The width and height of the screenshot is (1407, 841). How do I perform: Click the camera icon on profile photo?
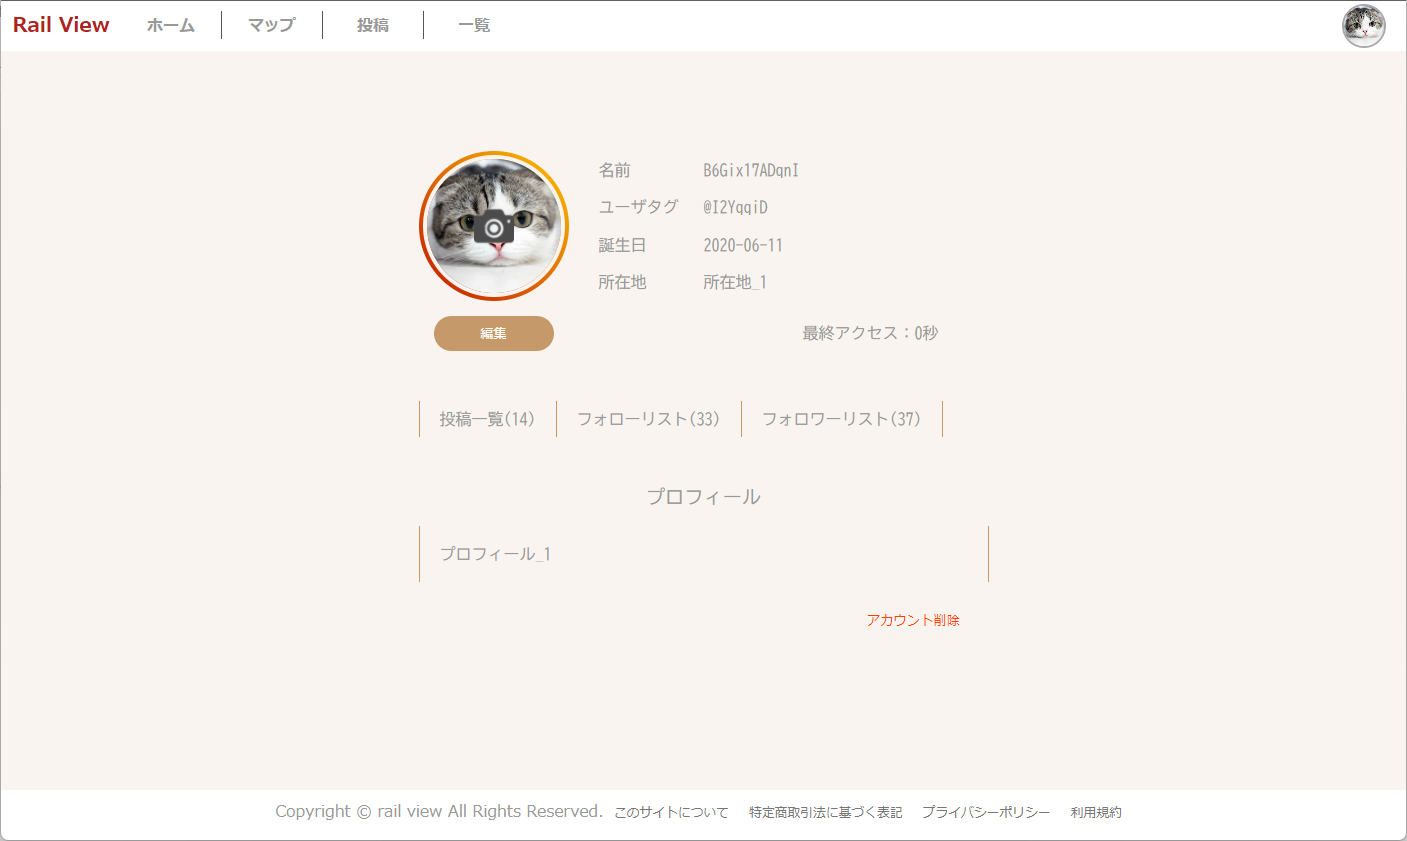[493, 228]
